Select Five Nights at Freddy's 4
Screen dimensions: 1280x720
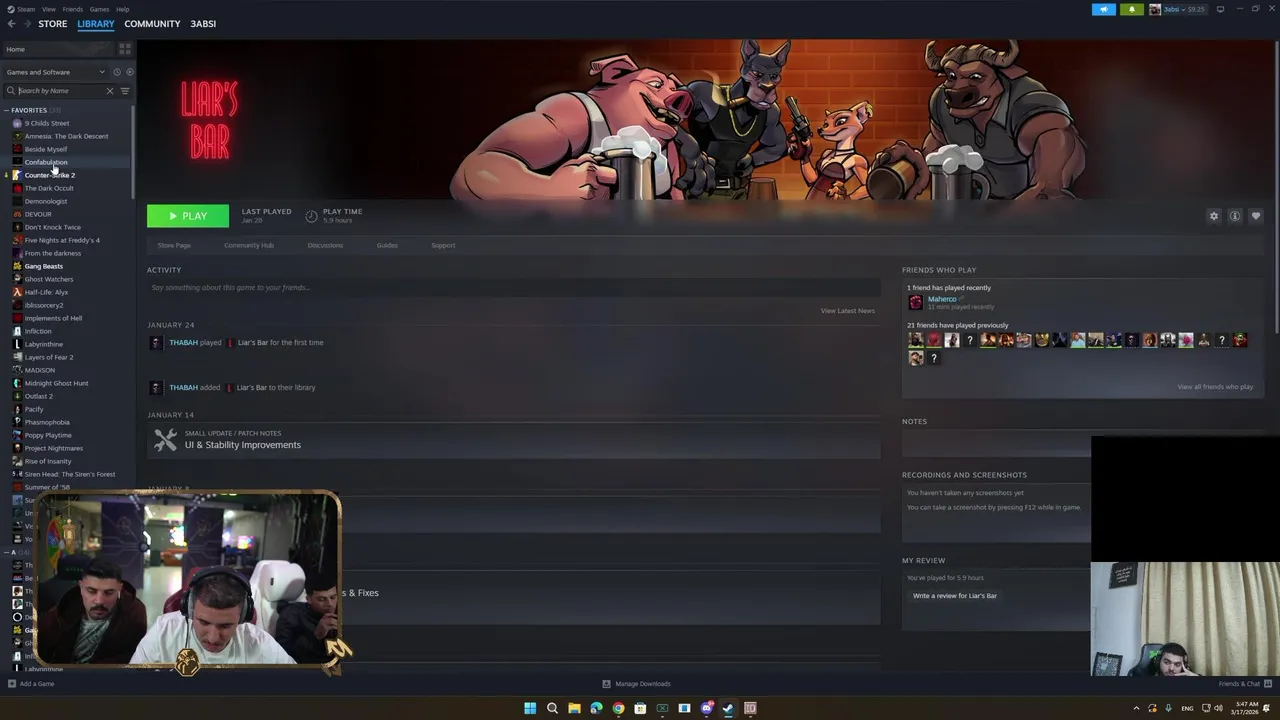click(62, 240)
